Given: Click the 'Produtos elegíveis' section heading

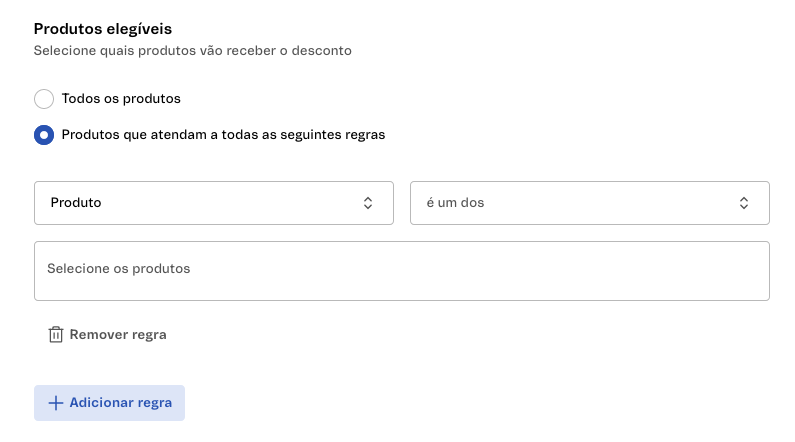Looking at the screenshot, I should point(110,29).
